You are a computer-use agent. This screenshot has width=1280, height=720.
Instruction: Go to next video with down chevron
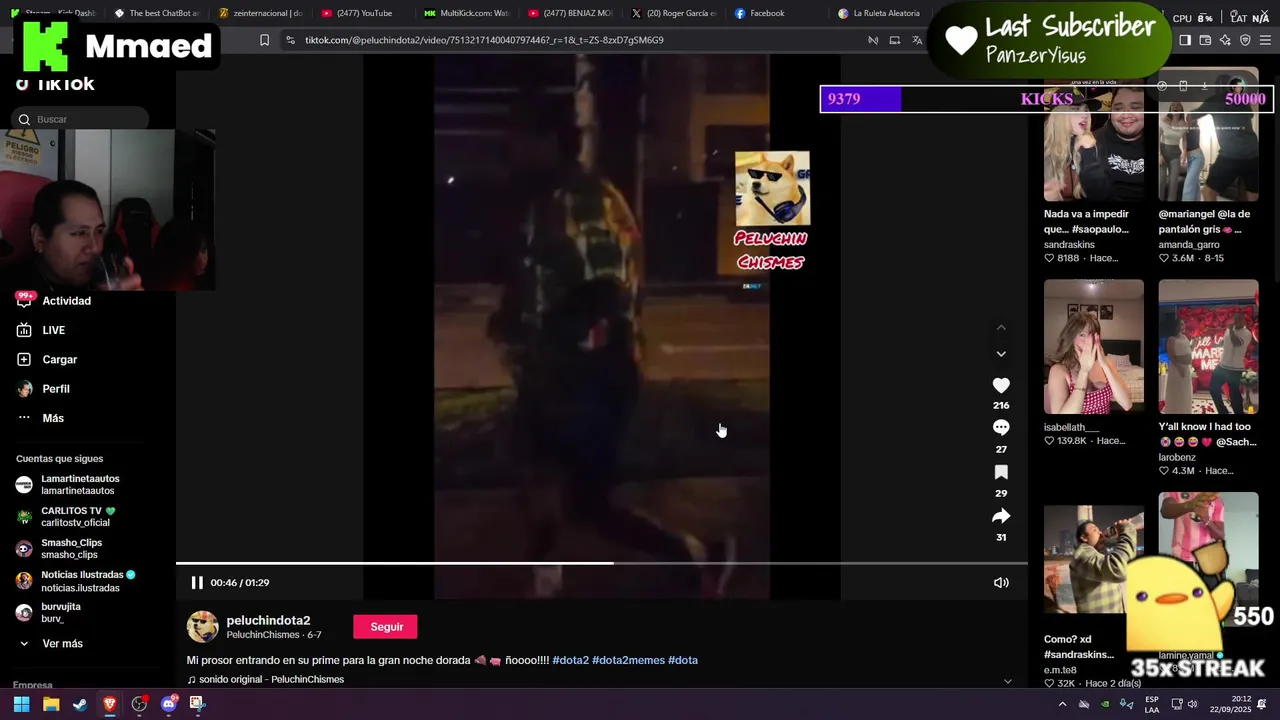tap(1001, 354)
